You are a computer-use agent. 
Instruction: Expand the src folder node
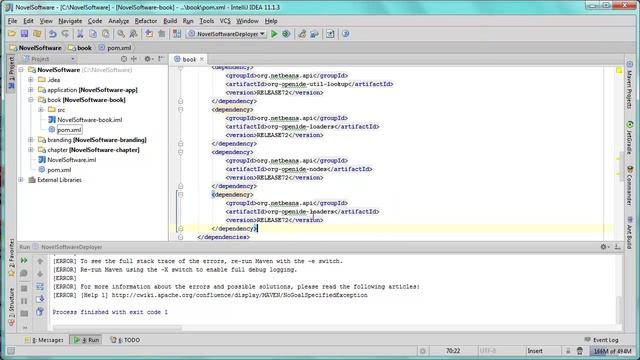pyautogui.click(x=41, y=110)
